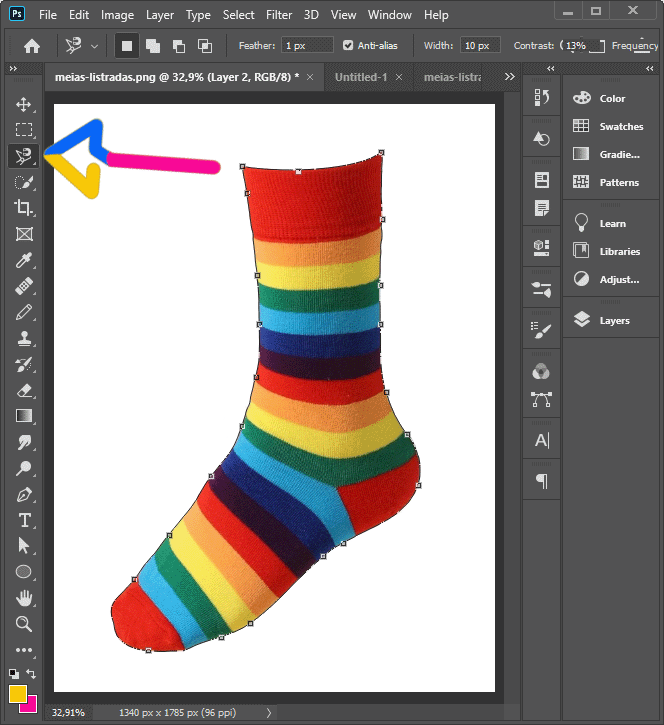Reset default foreground and background colors
Viewport: 664px width, 725px height.
click(14, 673)
